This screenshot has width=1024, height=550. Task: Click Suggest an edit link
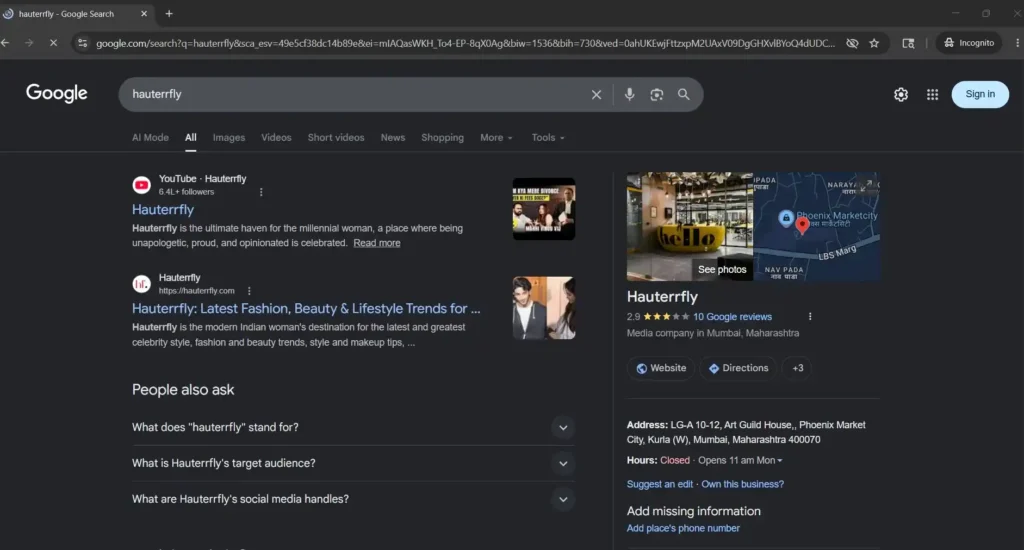660,484
